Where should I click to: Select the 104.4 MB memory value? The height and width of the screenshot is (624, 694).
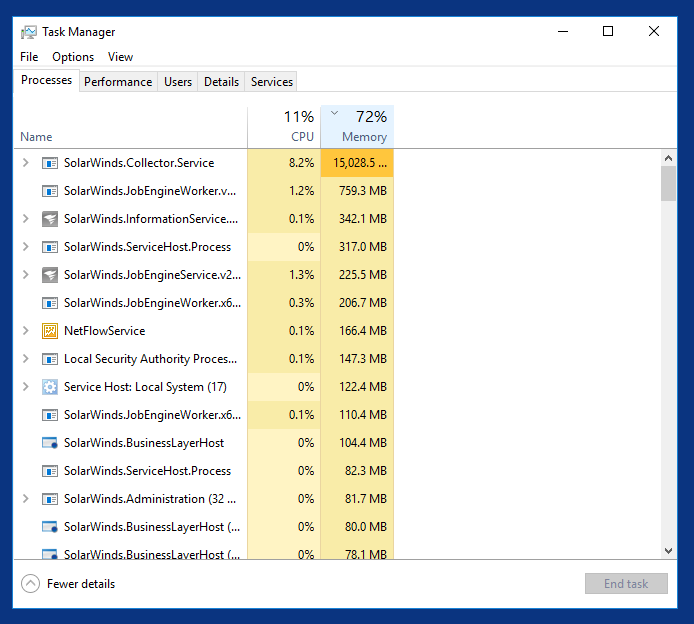pos(362,443)
